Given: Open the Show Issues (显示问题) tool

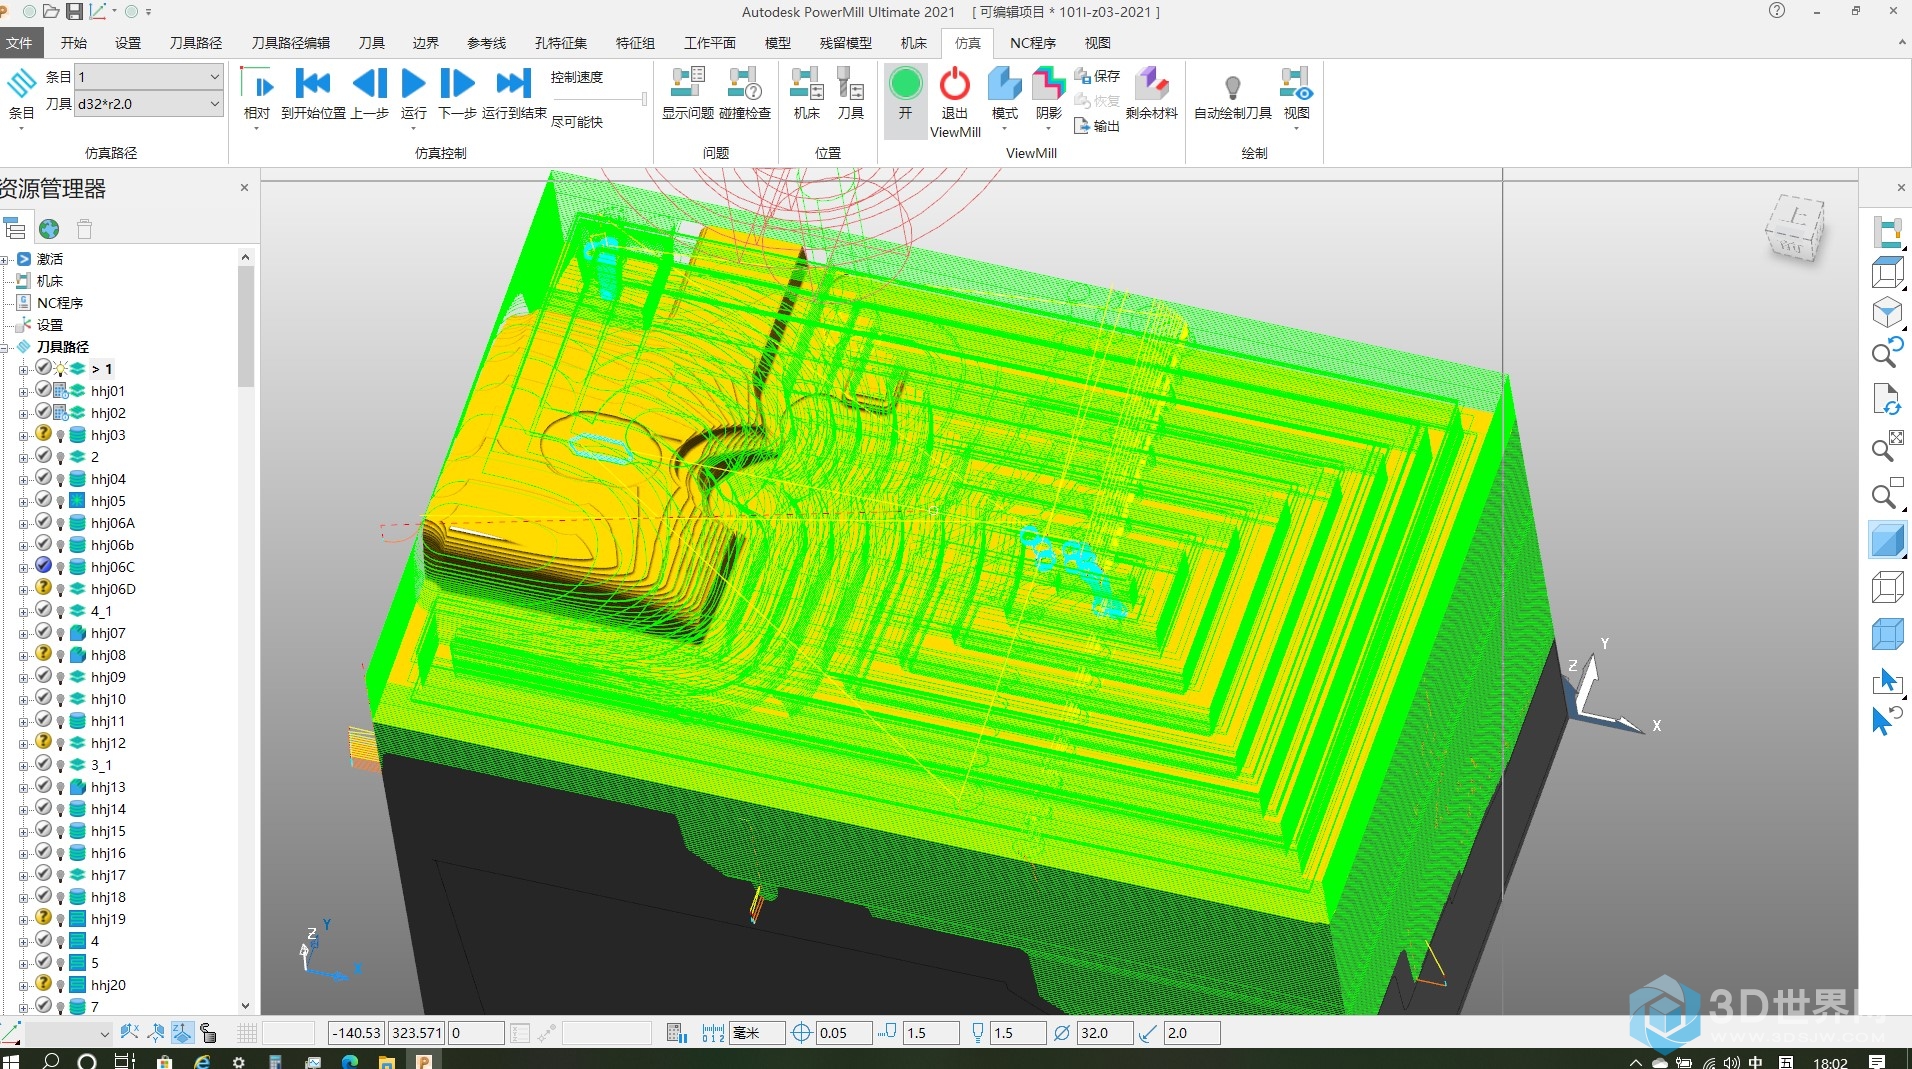Looking at the screenshot, I should click(688, 94).
